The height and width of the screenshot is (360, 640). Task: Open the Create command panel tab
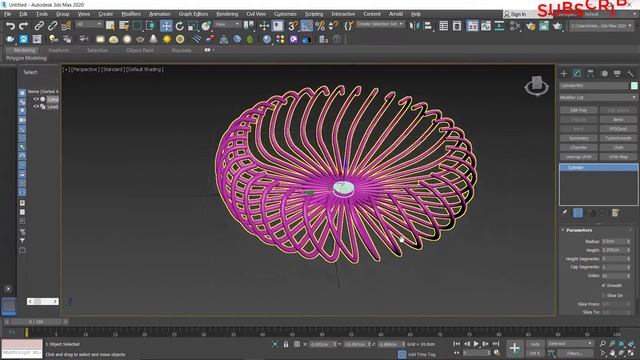pyautogui.click(x=564, y=73)
